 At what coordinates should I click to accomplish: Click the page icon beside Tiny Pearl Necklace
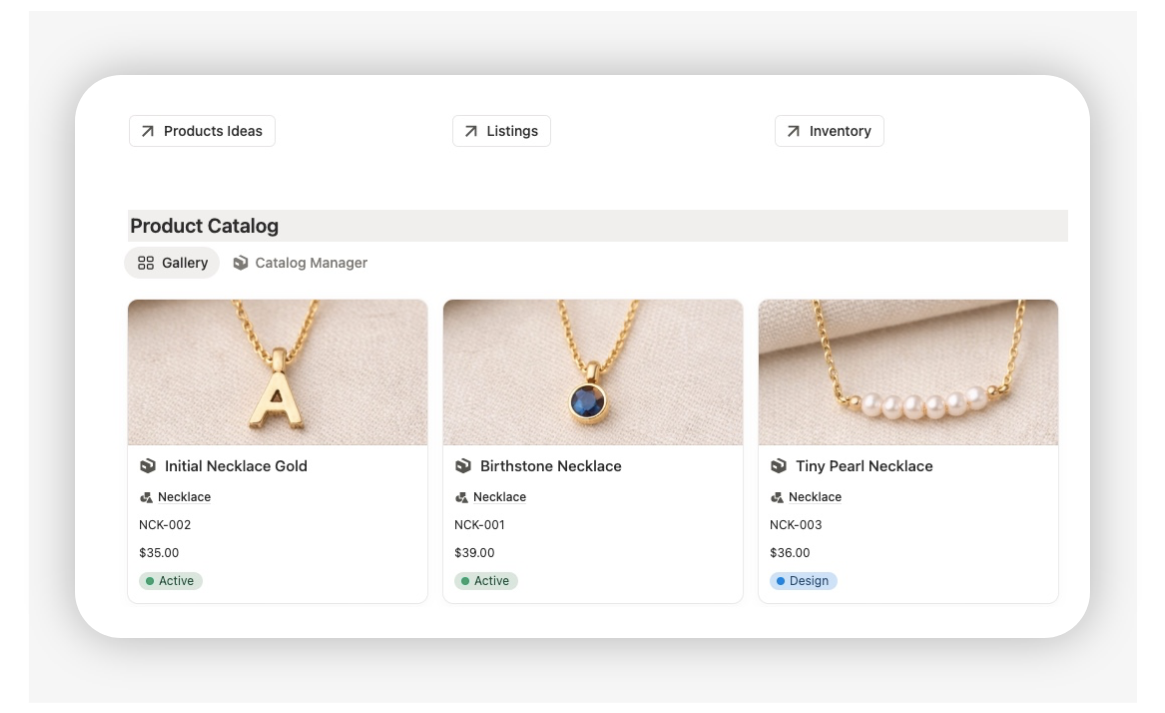point(778,465)
